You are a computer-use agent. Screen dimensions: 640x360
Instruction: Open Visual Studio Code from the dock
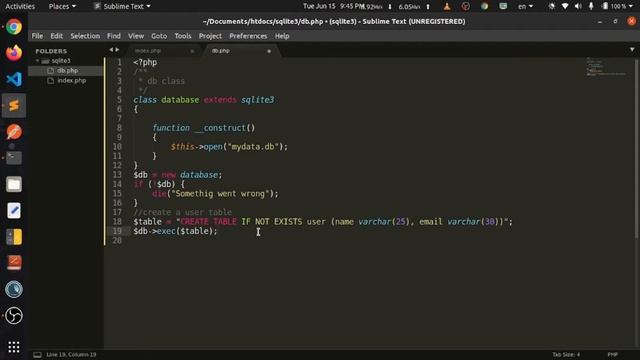click(x=14, y=79)
